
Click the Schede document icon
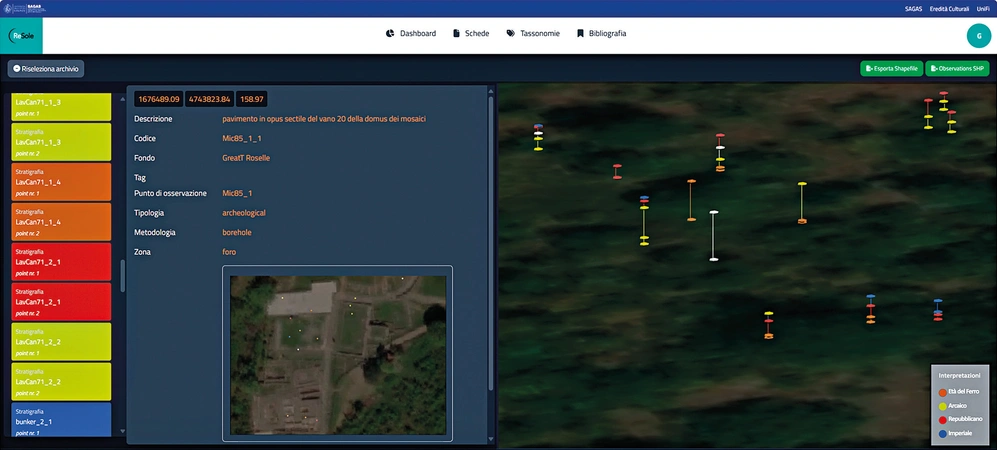click(x=456, y=34)
